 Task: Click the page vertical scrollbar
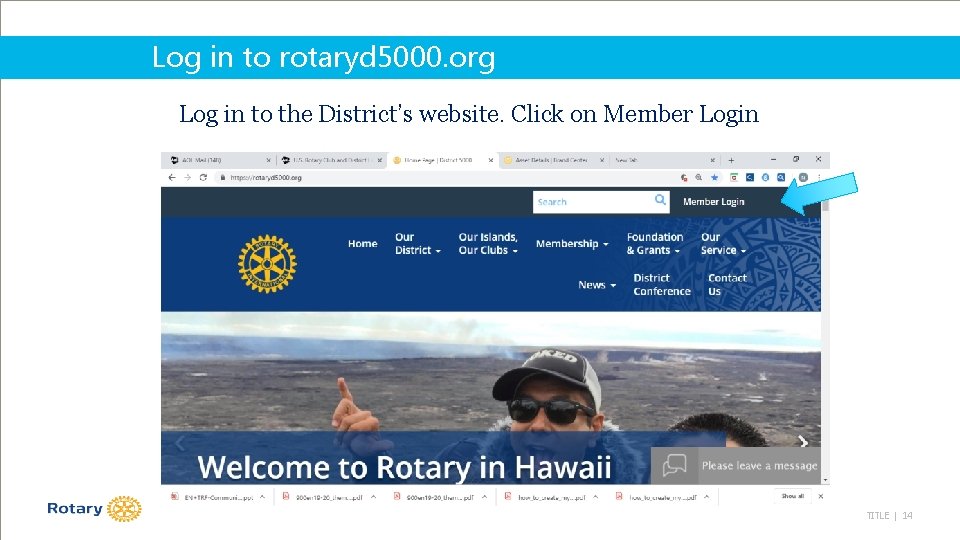click(x=825, y=336)
